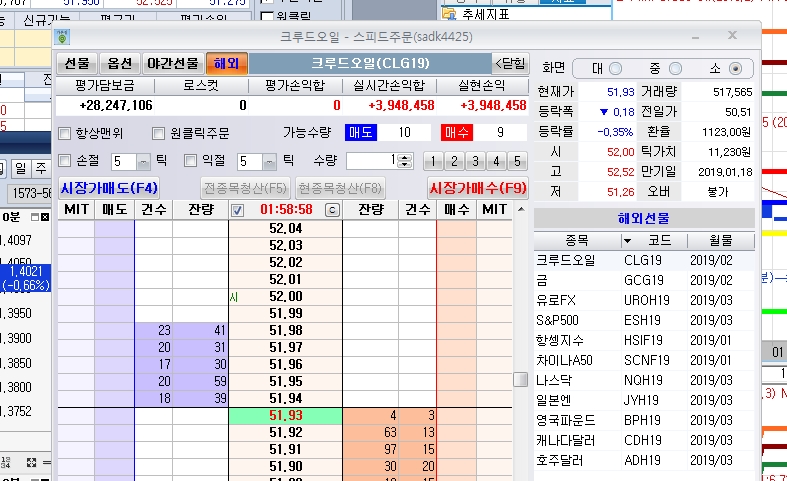Toggle the 손절 checkbox

[x=64, y=161]
